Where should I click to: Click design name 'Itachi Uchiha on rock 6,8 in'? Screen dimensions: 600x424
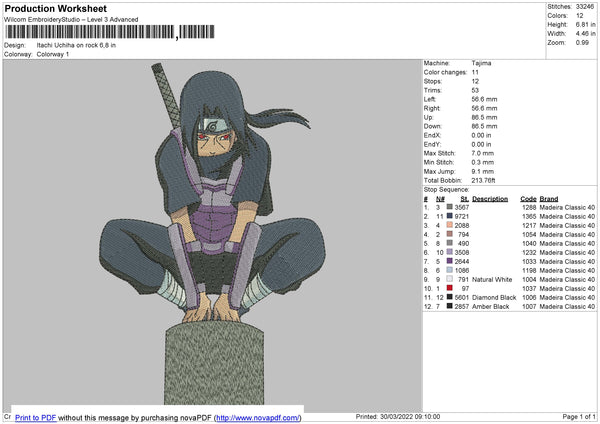76,45
